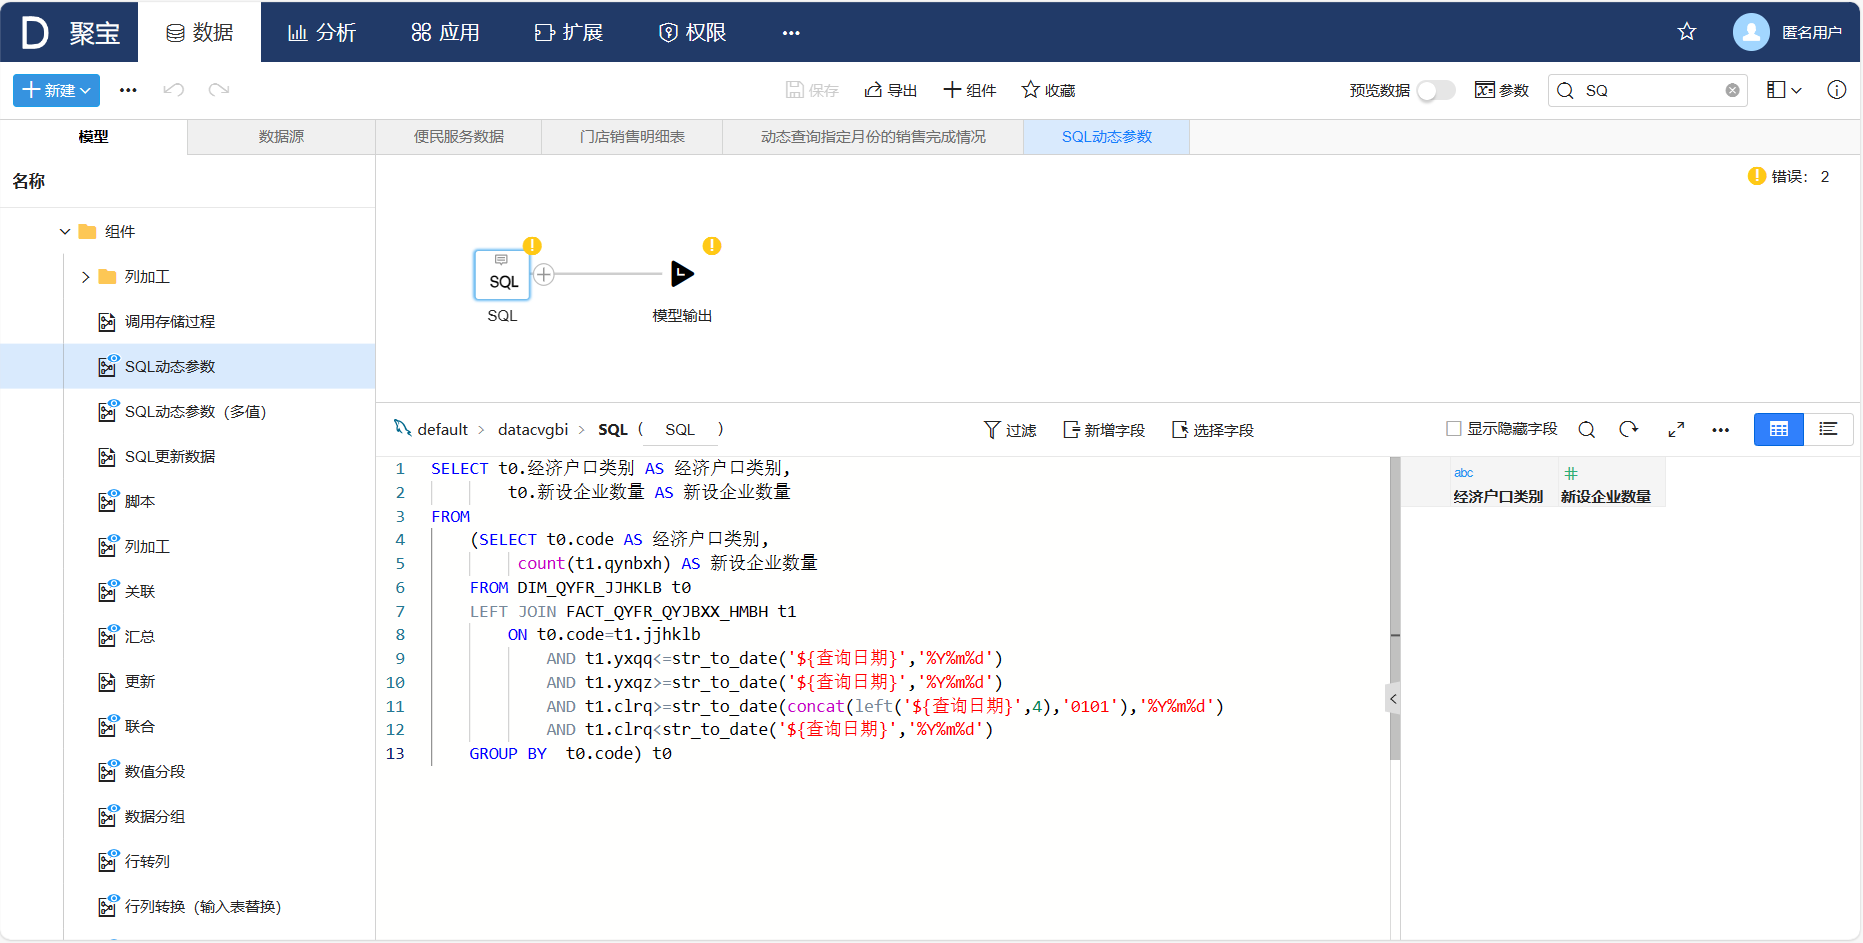Check the 显示隐藏字段 checkbox
The height and width of the screenshot is (943, 1863).
tap(1454, 429)
